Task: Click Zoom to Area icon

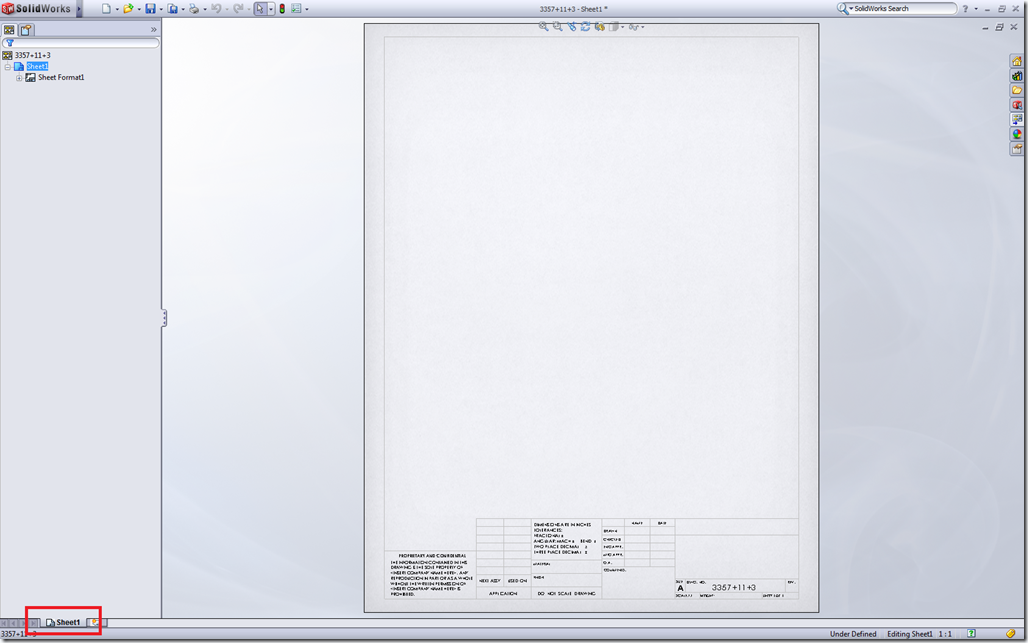Action: click(x=557, y=26)
